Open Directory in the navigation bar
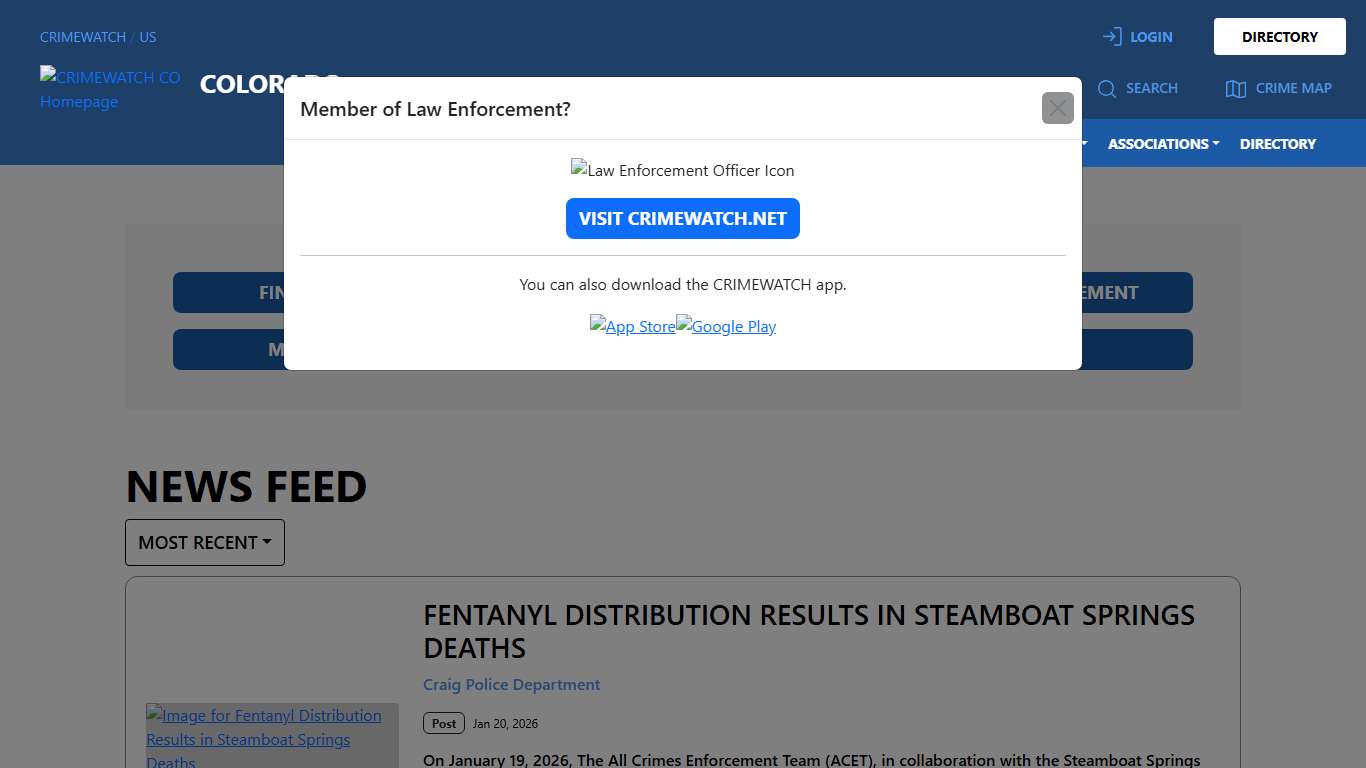The width and height of the screenshot is (1366, 768). (x=1277, y=144)
